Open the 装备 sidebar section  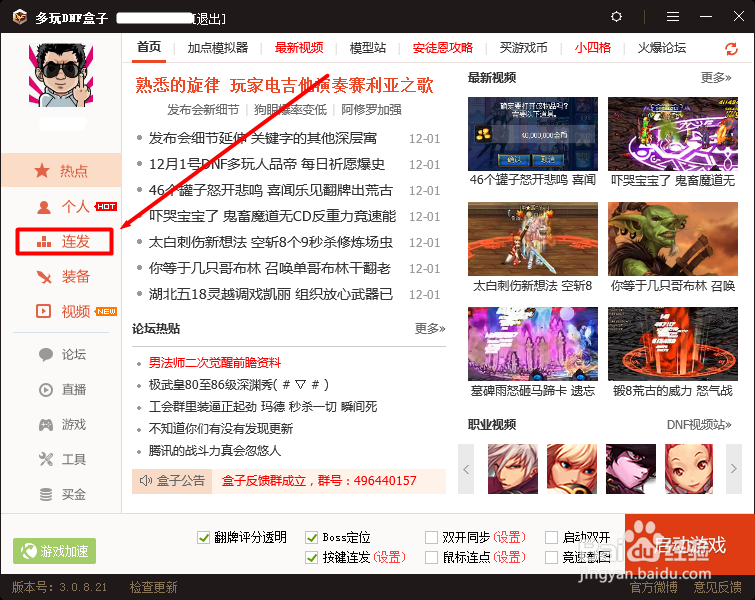[64, 276]
